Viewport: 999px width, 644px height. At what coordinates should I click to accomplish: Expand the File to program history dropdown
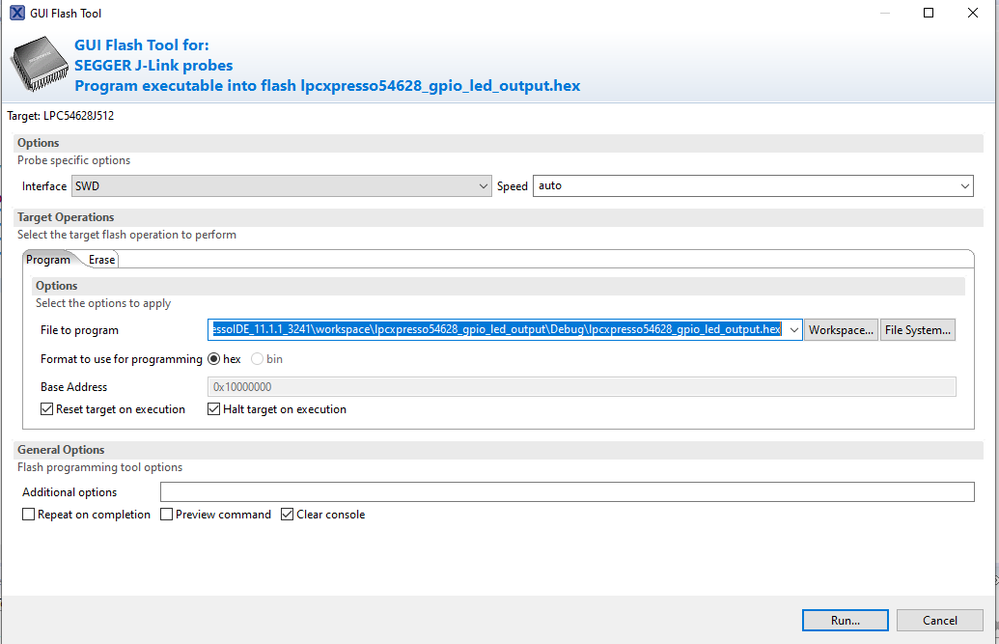pos(794,330)
